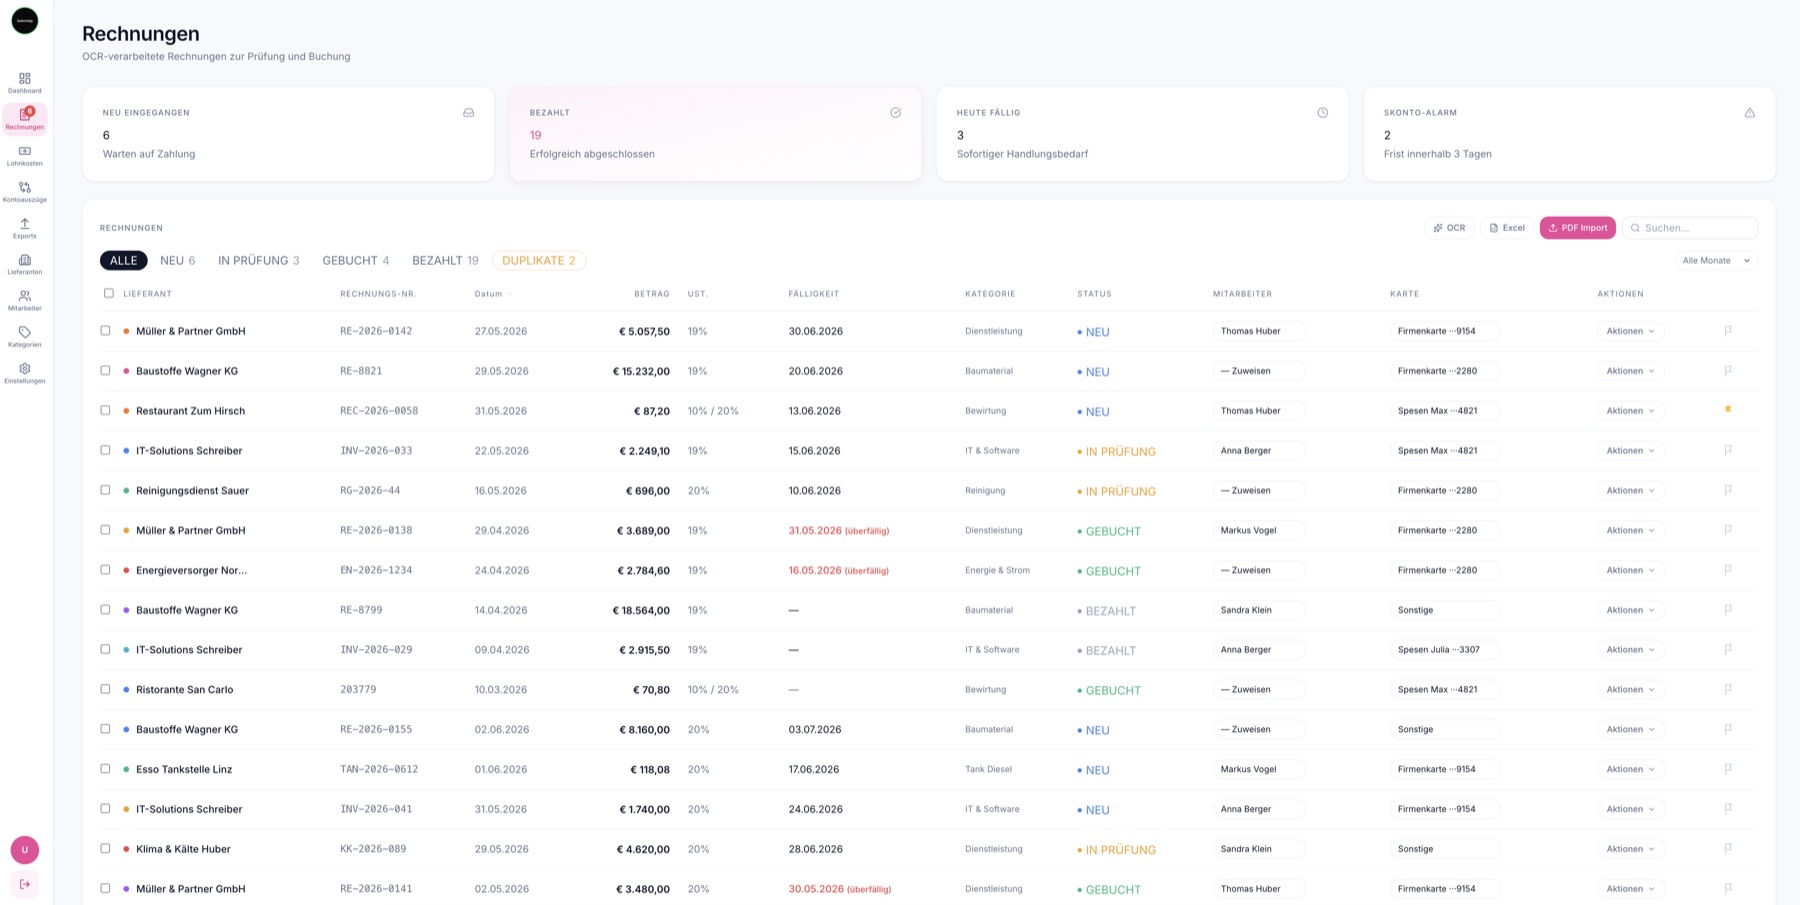Screen dimensions: 1800x905
Task: Check the Restaurant Zum Hirsch row
Action: pos(105,410)
